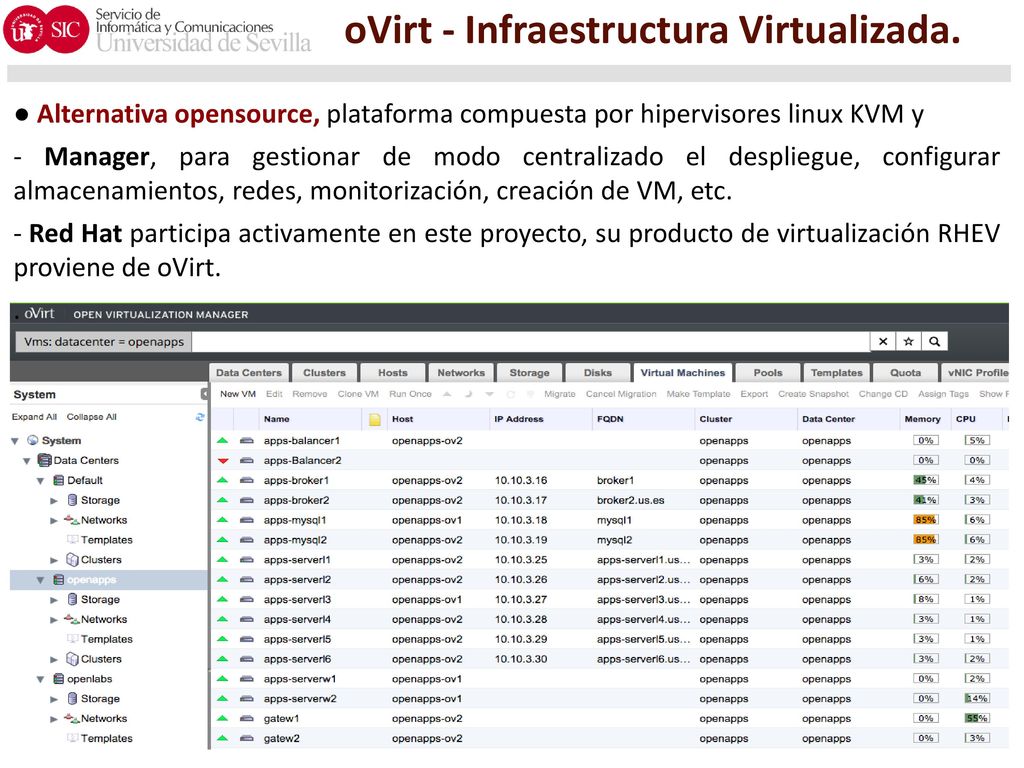1024x768 pixels.
Task: Click the red down status icon of apps-Balancer2
Action: click(x=223, y=460)
